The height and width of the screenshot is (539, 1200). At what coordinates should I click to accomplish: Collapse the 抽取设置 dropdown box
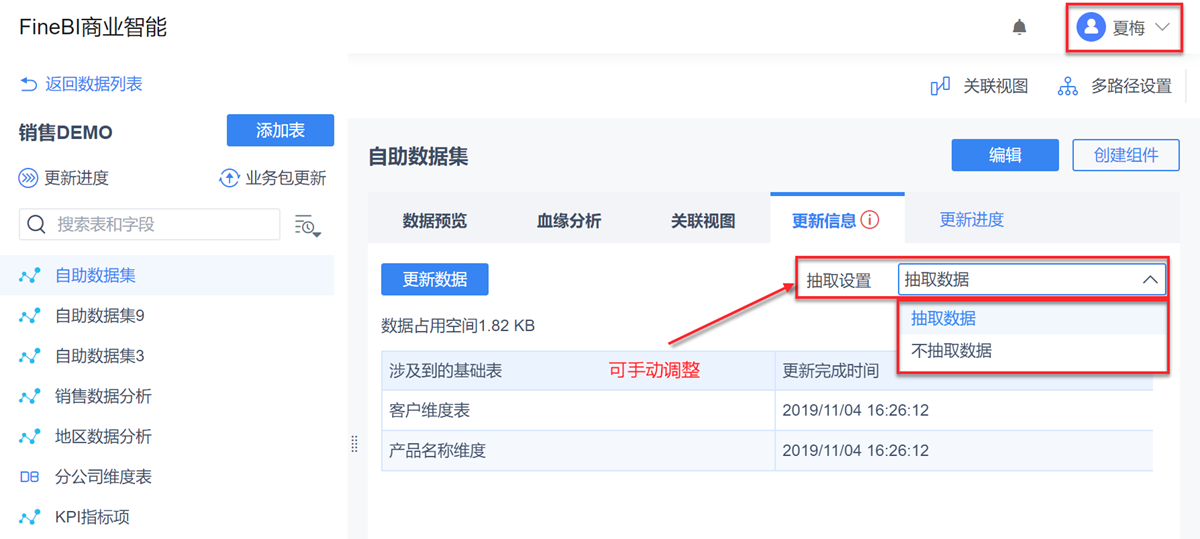(x=1149, y=280)
